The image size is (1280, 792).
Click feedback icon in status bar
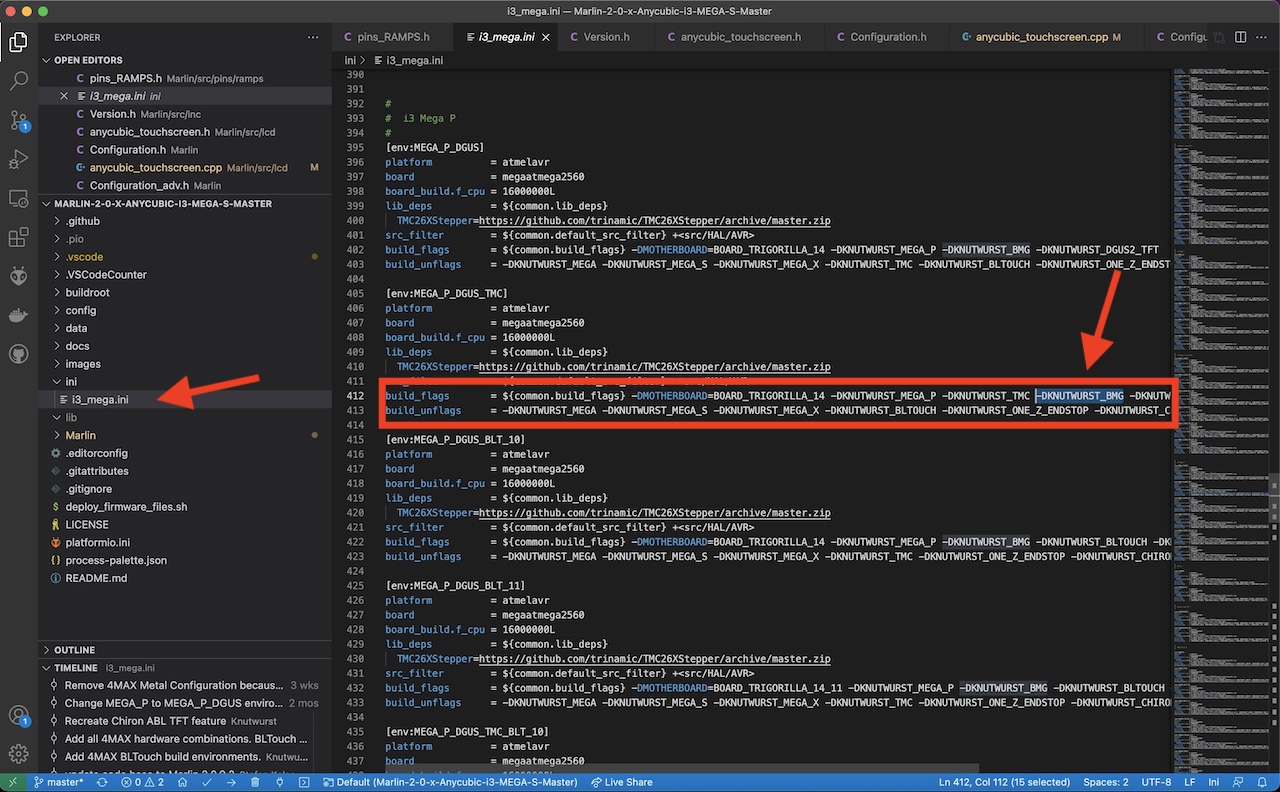(1237, 782)
